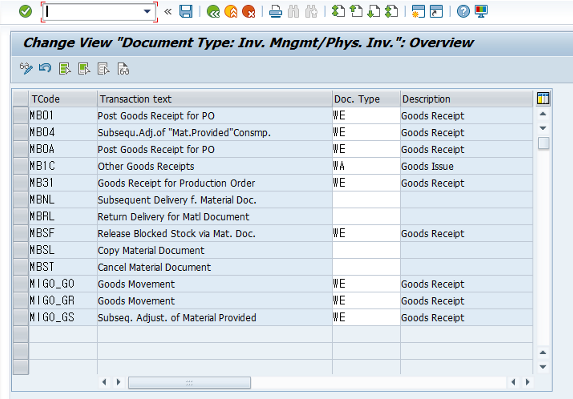Click 'Cancel Material Document' text
573x399 pixels.
pos(154,267)
